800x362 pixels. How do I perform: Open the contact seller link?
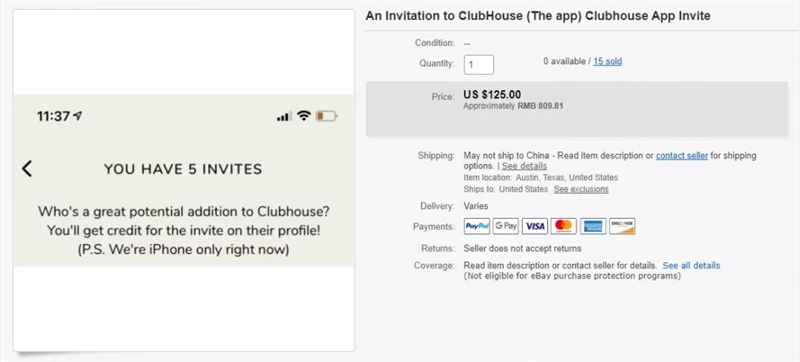point(682,156)
